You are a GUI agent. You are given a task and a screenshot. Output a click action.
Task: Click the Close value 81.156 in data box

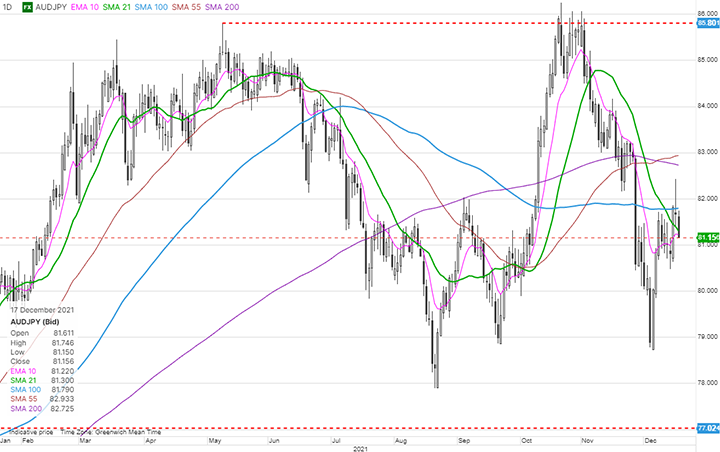pyautogui.click(x=63, y=362)
